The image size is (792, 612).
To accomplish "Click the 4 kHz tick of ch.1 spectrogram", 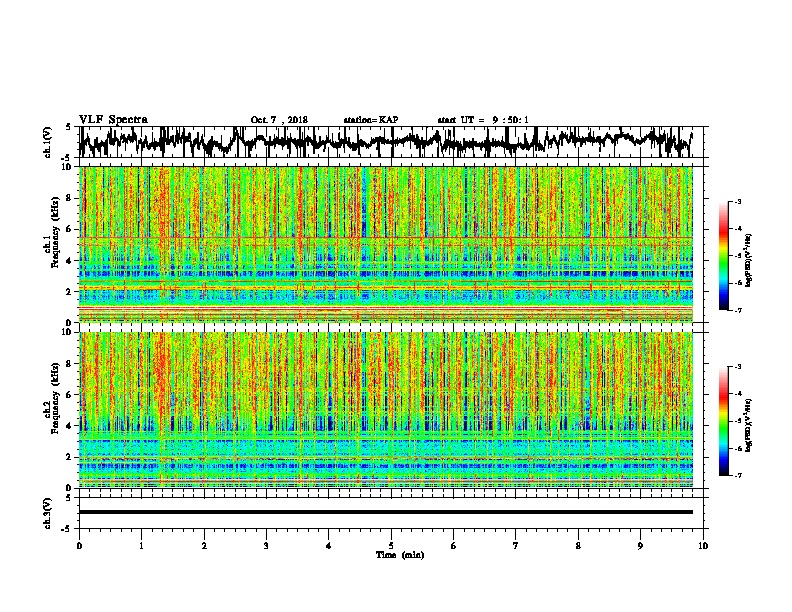I will tap(70, 261).
